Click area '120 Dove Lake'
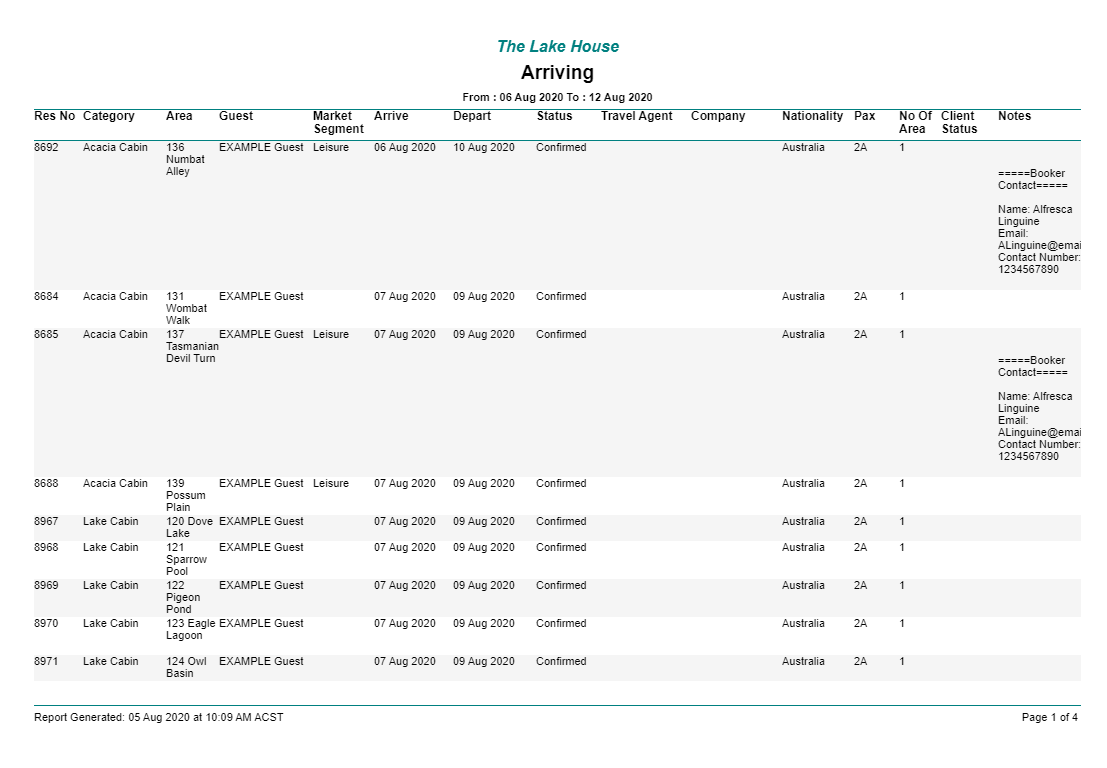This screenshot has width=1107, height=768. click(189, 527)
